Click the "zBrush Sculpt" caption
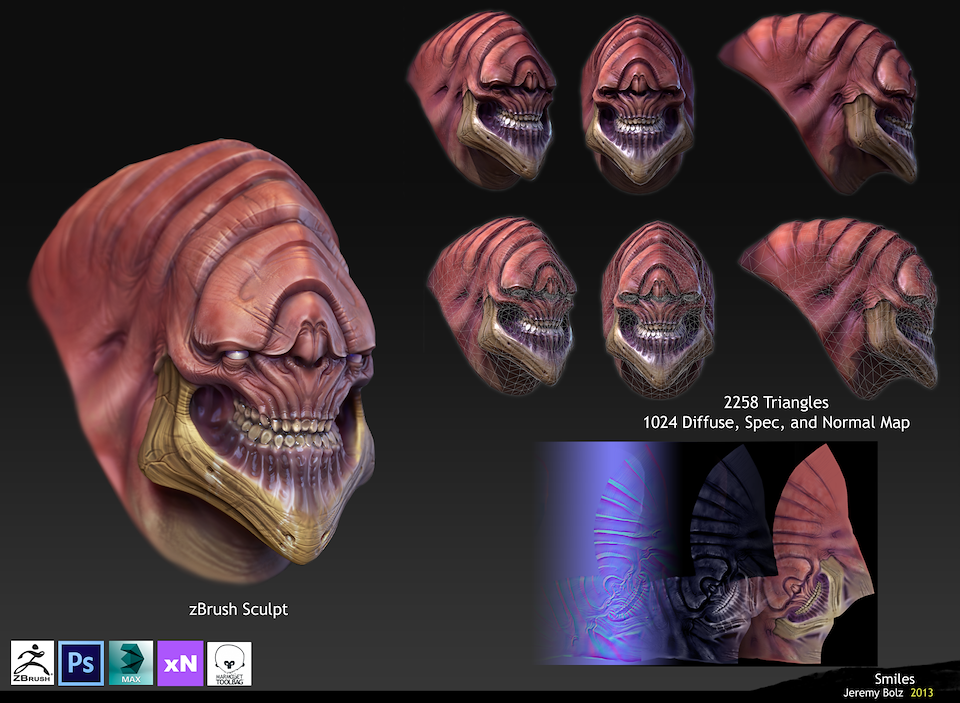960x703 pixels. 238,609
